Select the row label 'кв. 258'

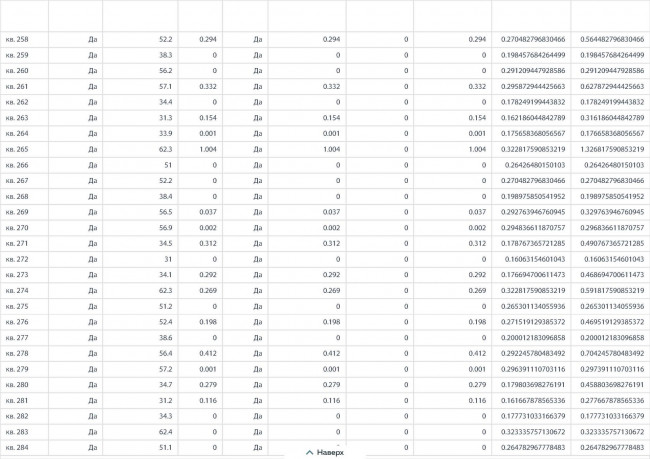[17, 39]
